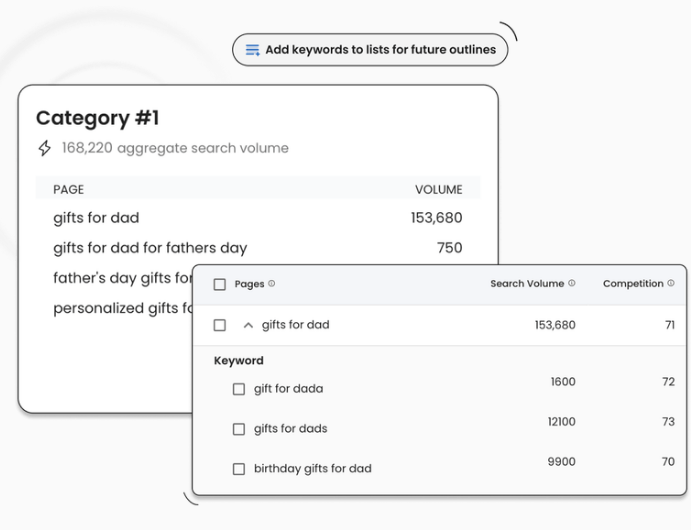Sort by the Search Volume column header
Screen dimensions: 691x530
pos(527,284)
